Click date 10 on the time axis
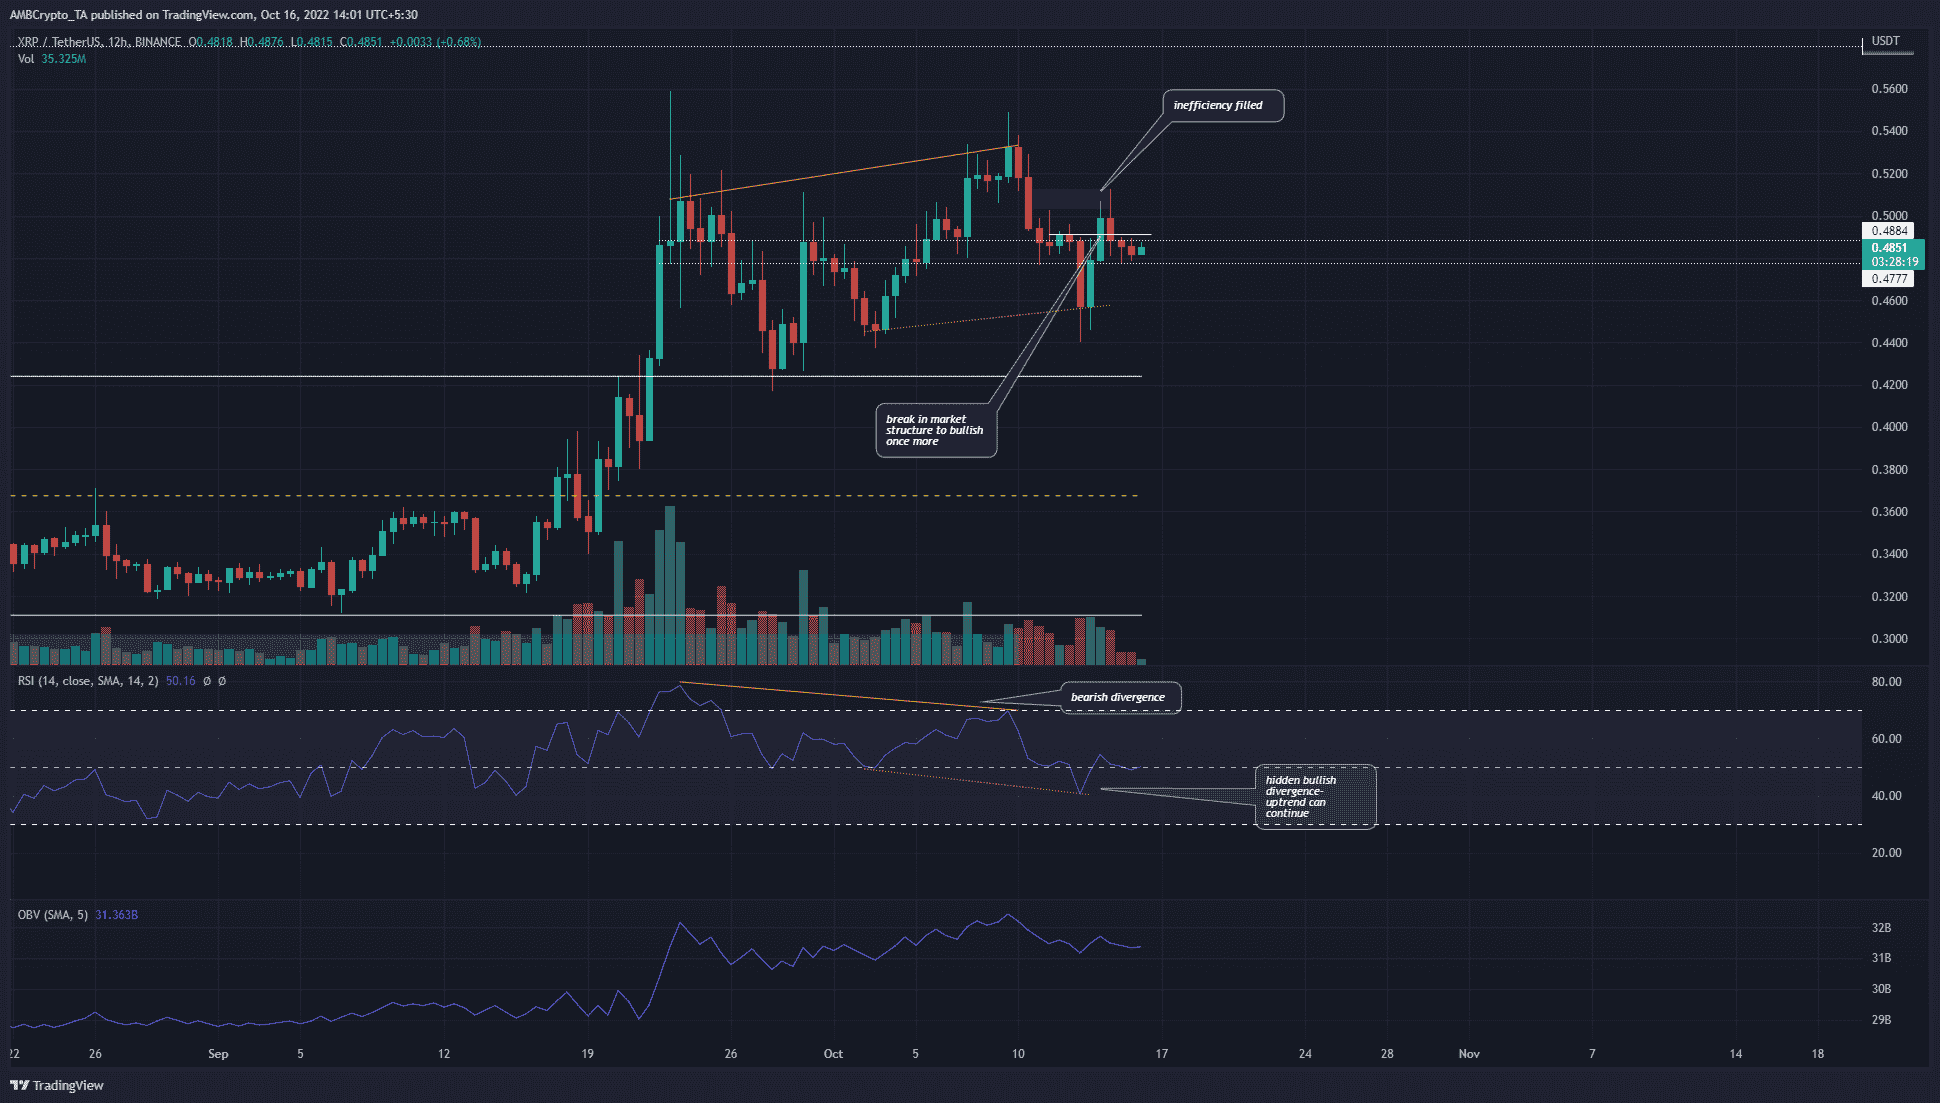This screenshot has height=1103, width=1940. [x=1018, y=1054]
